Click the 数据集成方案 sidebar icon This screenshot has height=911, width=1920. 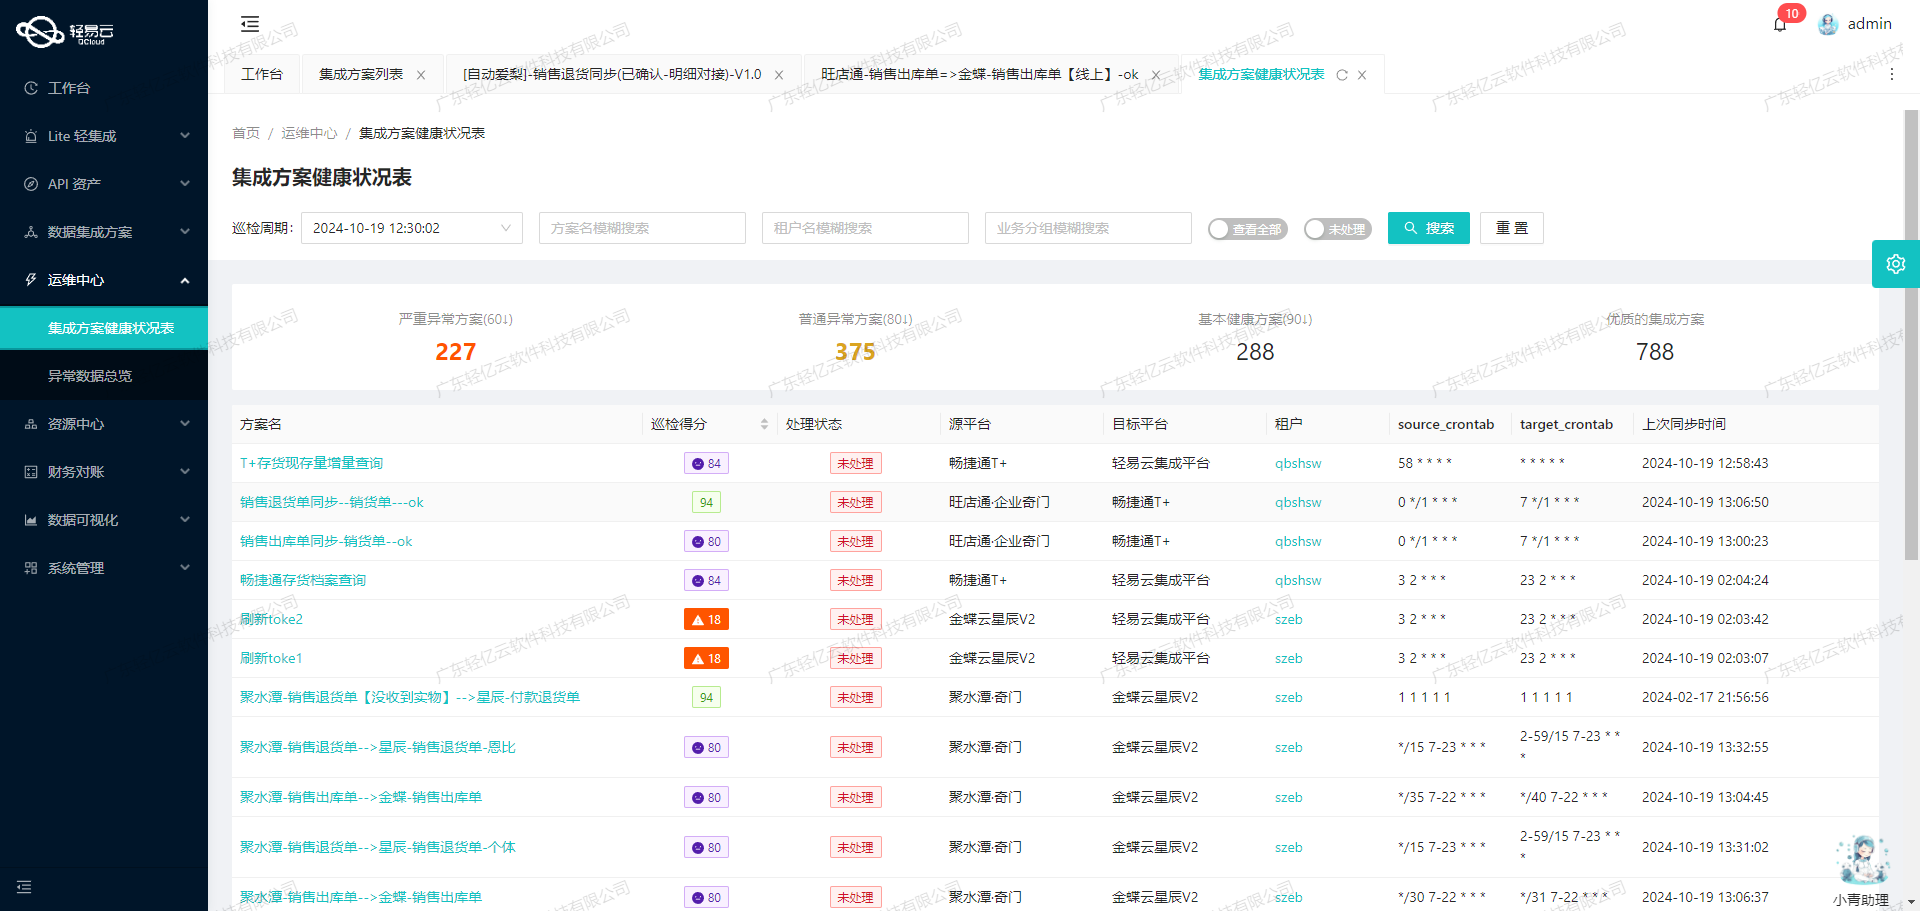tap(31, 232)
